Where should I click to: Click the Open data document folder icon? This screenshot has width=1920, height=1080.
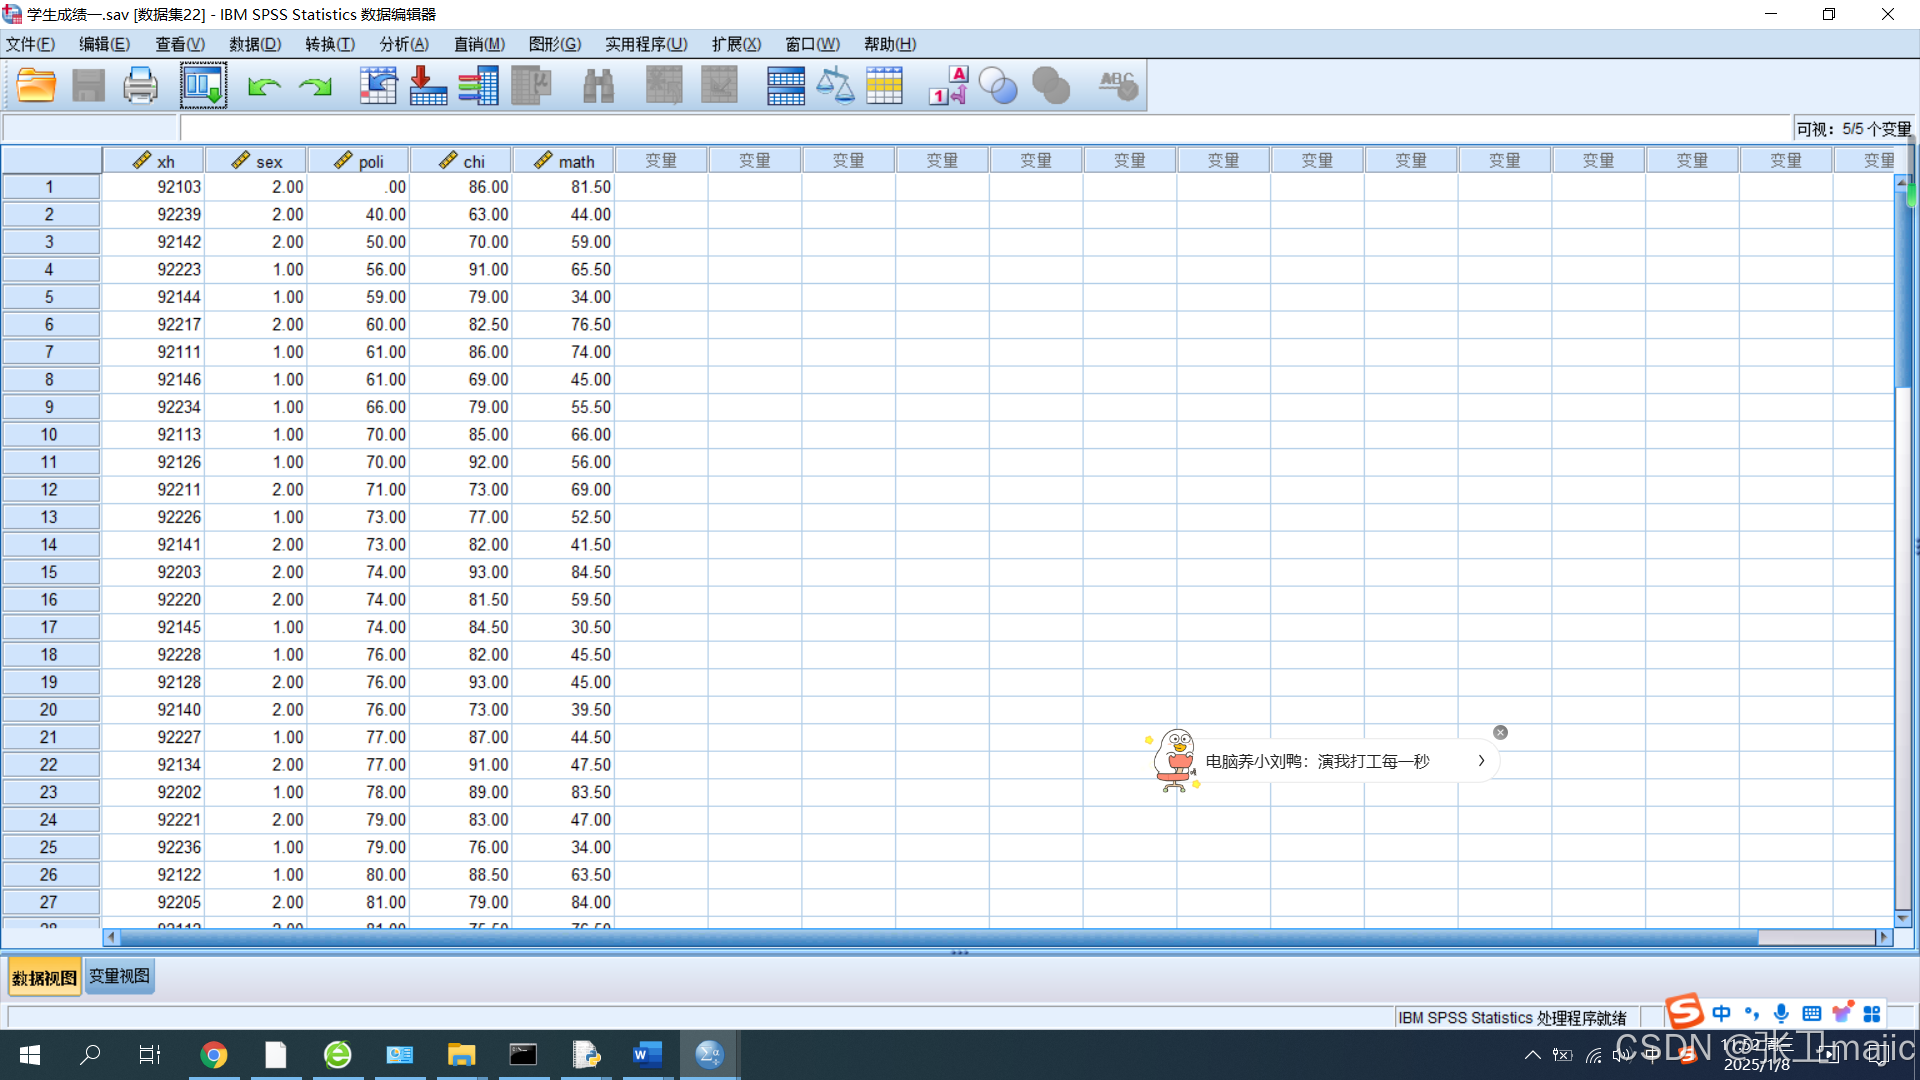[36, 86]
